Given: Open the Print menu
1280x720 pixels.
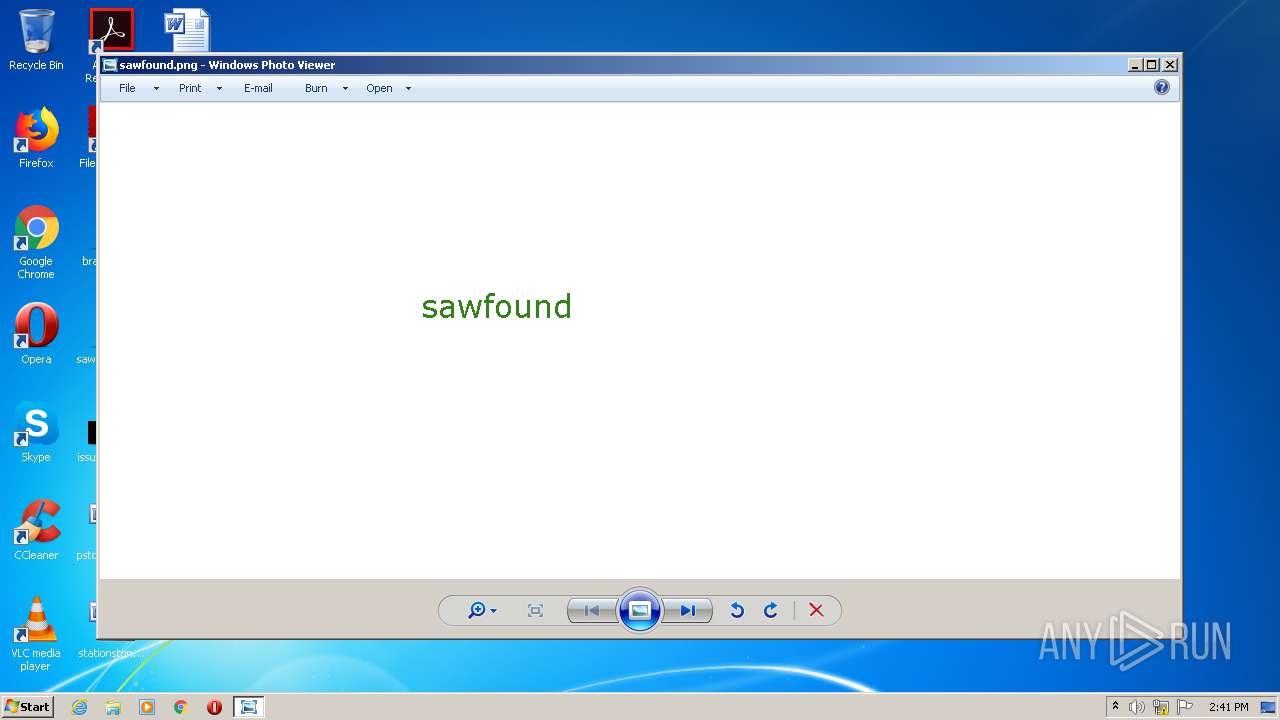Looking at the screenshot, I should (190, 88).
